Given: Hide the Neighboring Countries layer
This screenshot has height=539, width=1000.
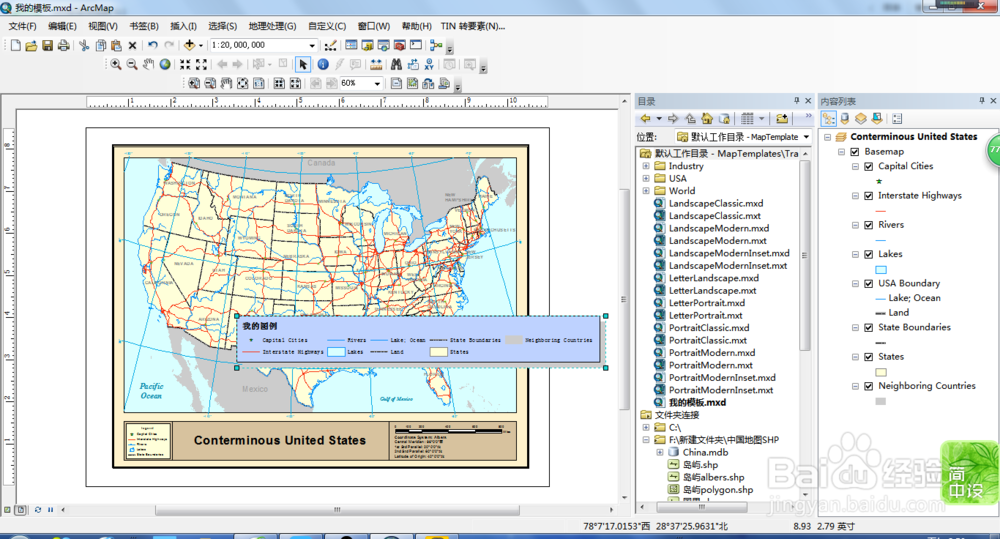Looking at the screenshot, I should click(x=868, y=387).
